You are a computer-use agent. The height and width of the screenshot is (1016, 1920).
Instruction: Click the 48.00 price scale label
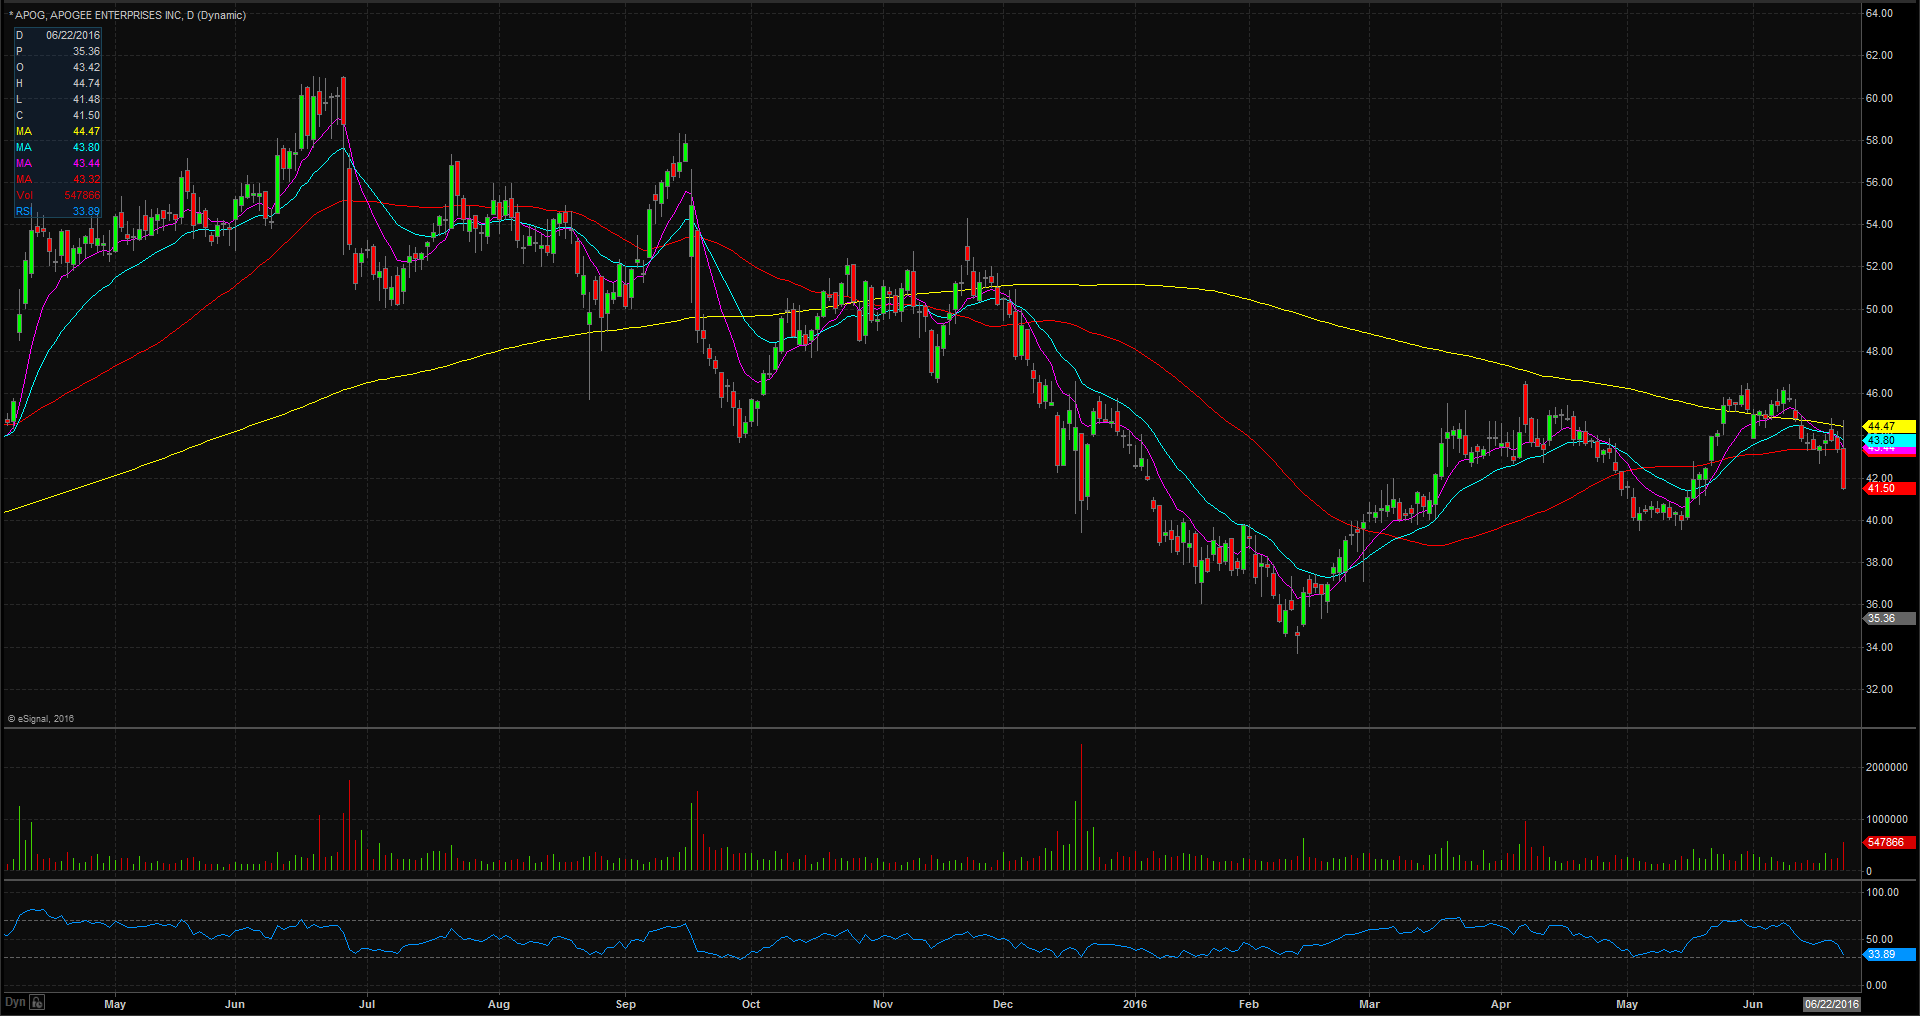click(x=1879, y=351)
